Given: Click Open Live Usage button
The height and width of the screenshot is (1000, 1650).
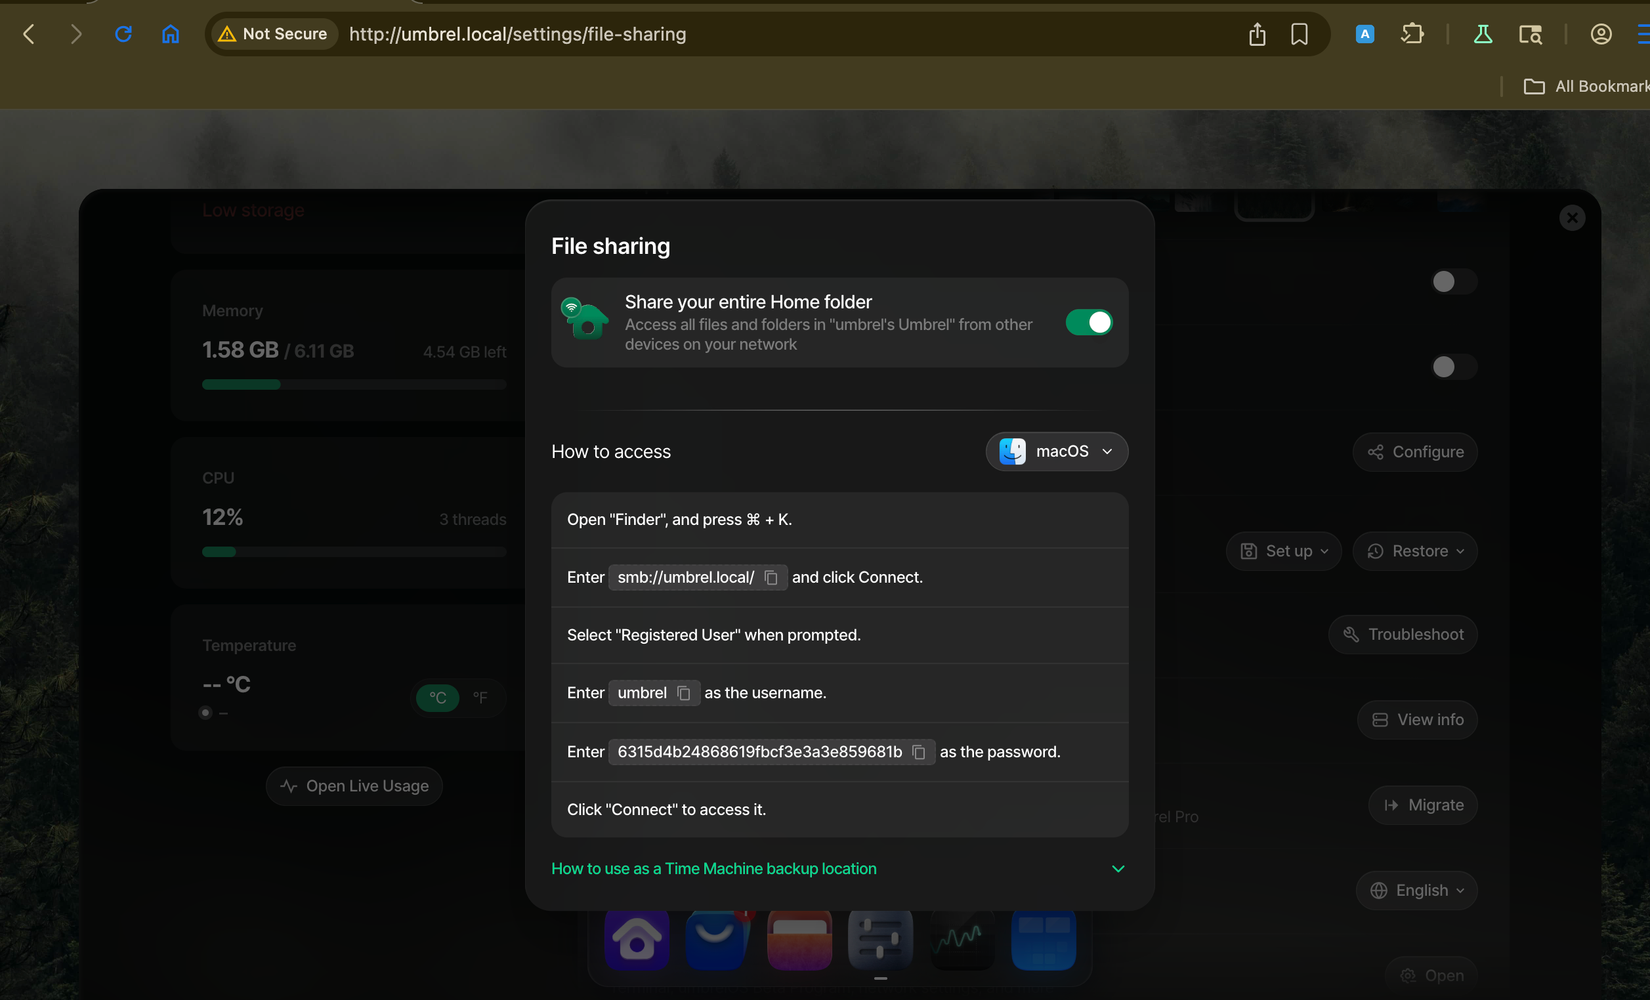Looking at the screenshot, I should (354, 786).
